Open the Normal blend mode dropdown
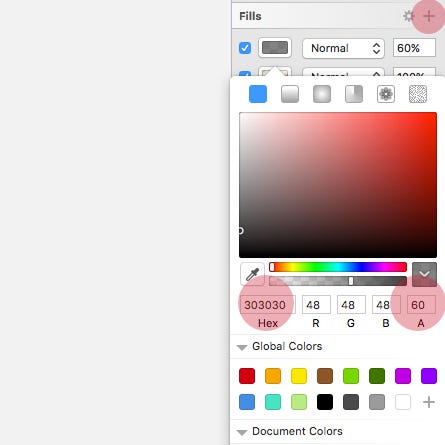This screenshot has width=445, height=445. coord(343,48)
